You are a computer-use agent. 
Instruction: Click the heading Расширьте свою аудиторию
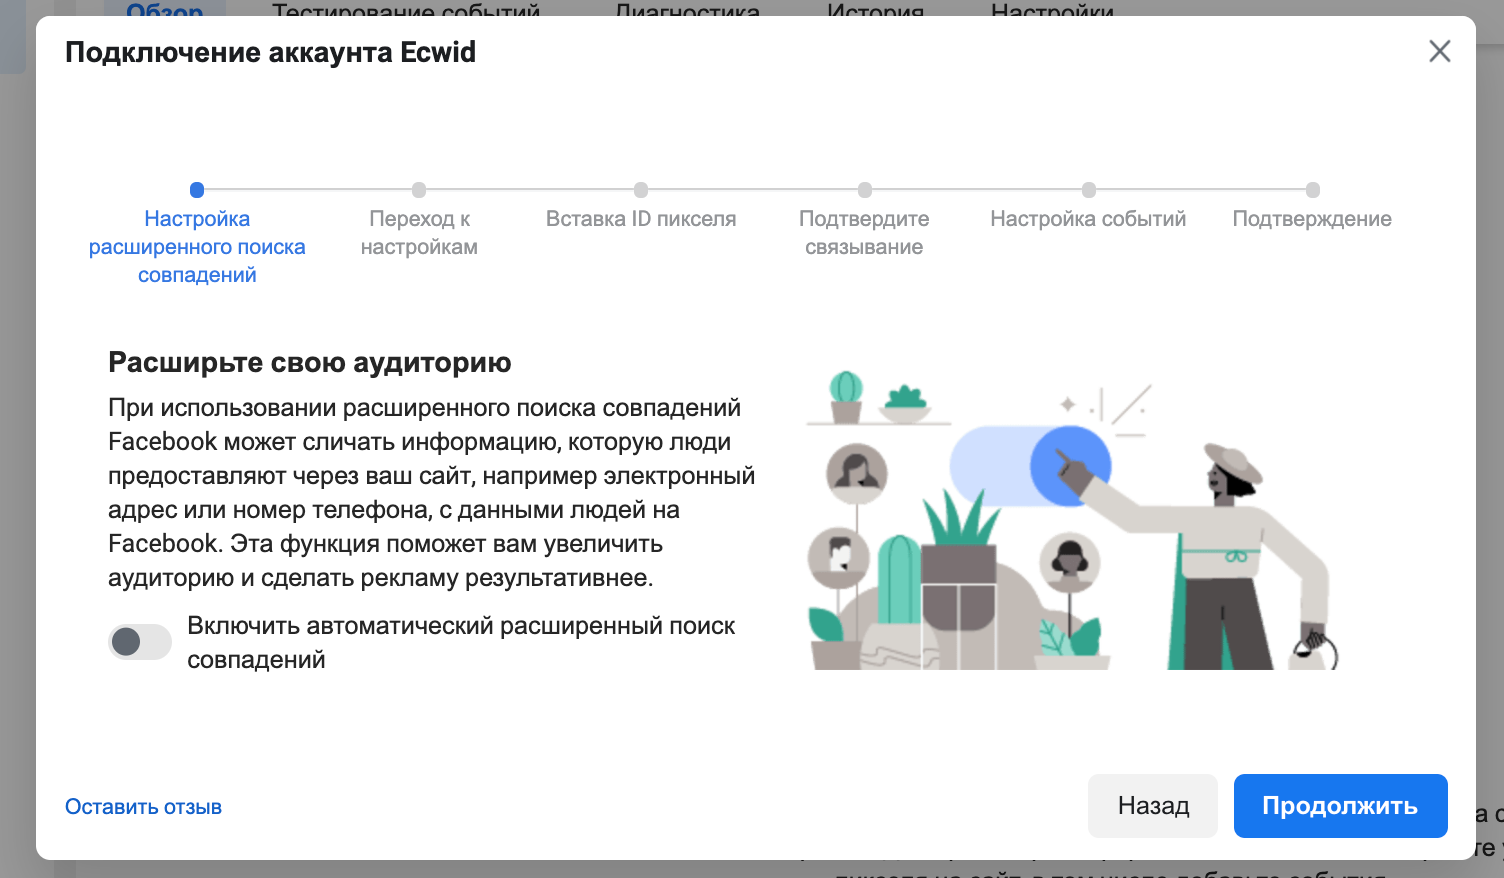[310, 362]
